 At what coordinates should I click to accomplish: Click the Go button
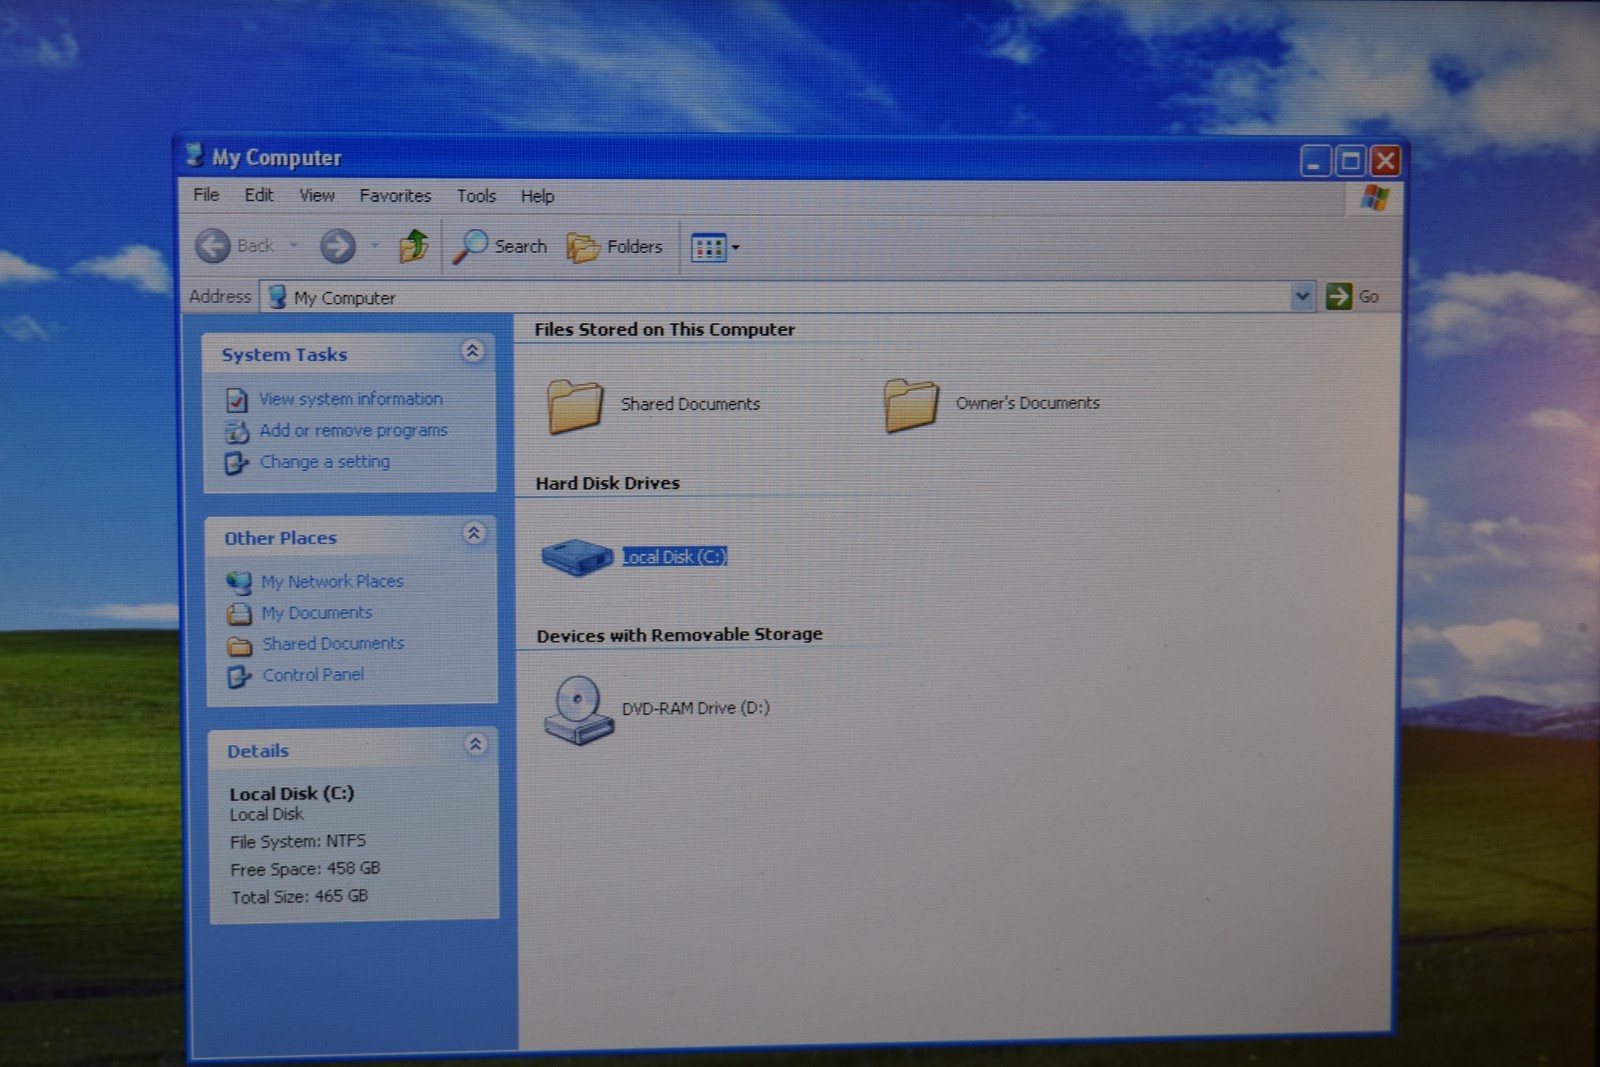click(x=1353, y=296)
